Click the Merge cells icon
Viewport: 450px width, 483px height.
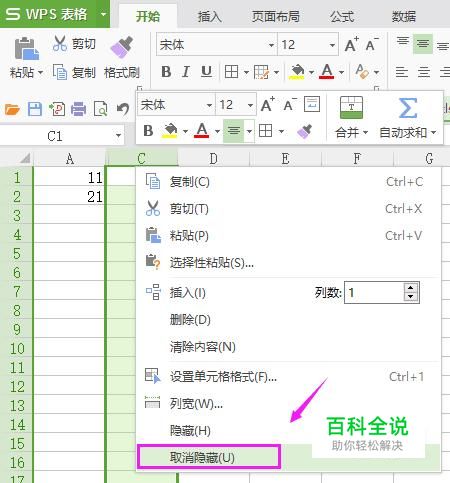pyautogui.click(x=351, y=107)
